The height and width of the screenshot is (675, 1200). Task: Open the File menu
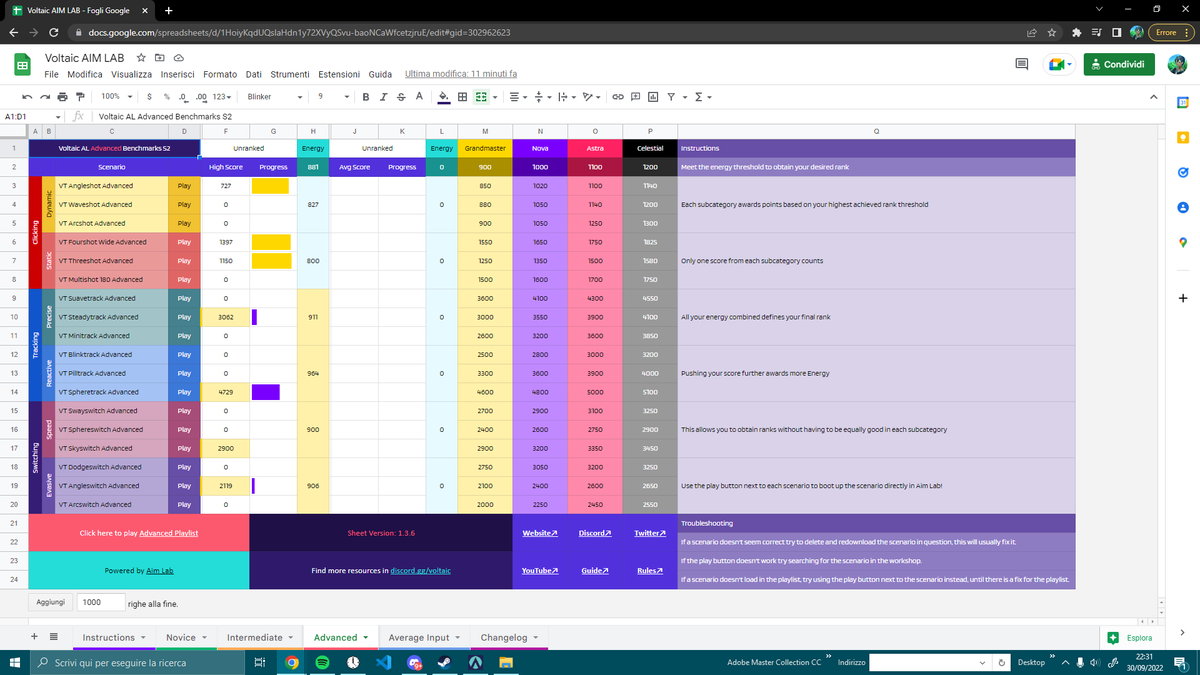point(50,74)
